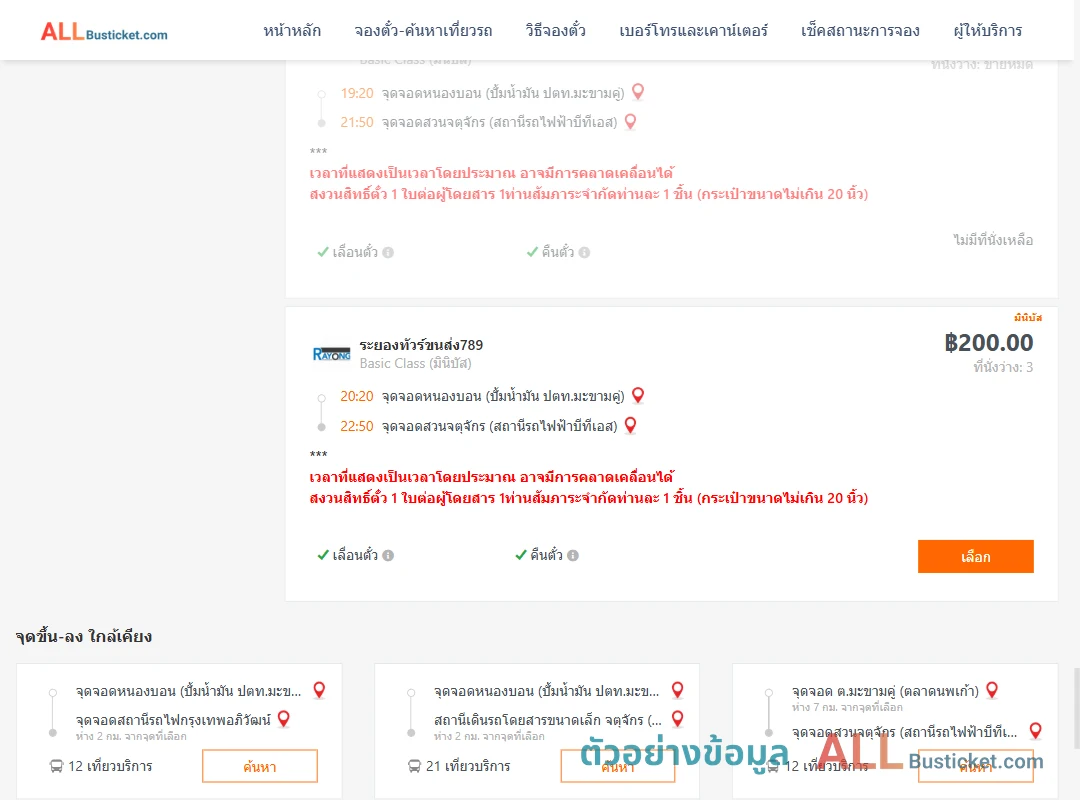Open the หน้าหลัก menu item

point(292,31)
